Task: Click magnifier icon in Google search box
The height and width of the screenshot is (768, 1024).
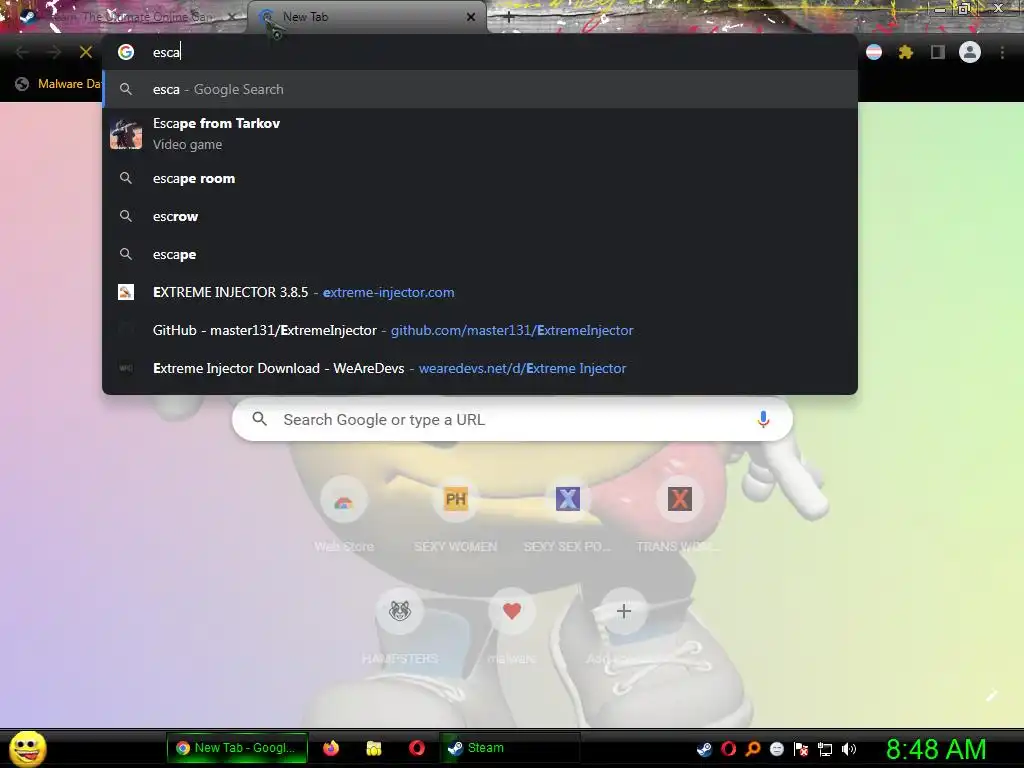Action: (259, 419)
